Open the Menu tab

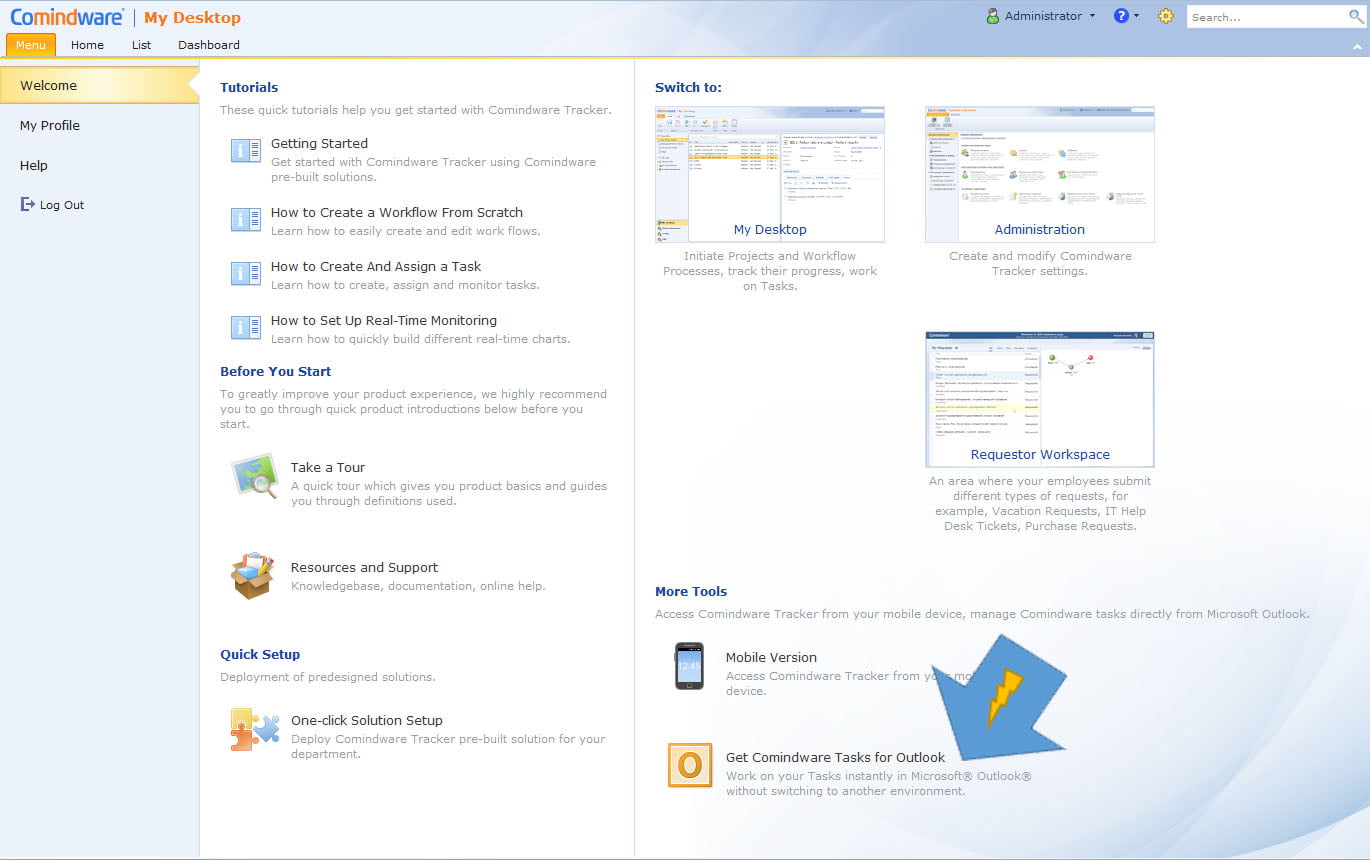point(31,45)
